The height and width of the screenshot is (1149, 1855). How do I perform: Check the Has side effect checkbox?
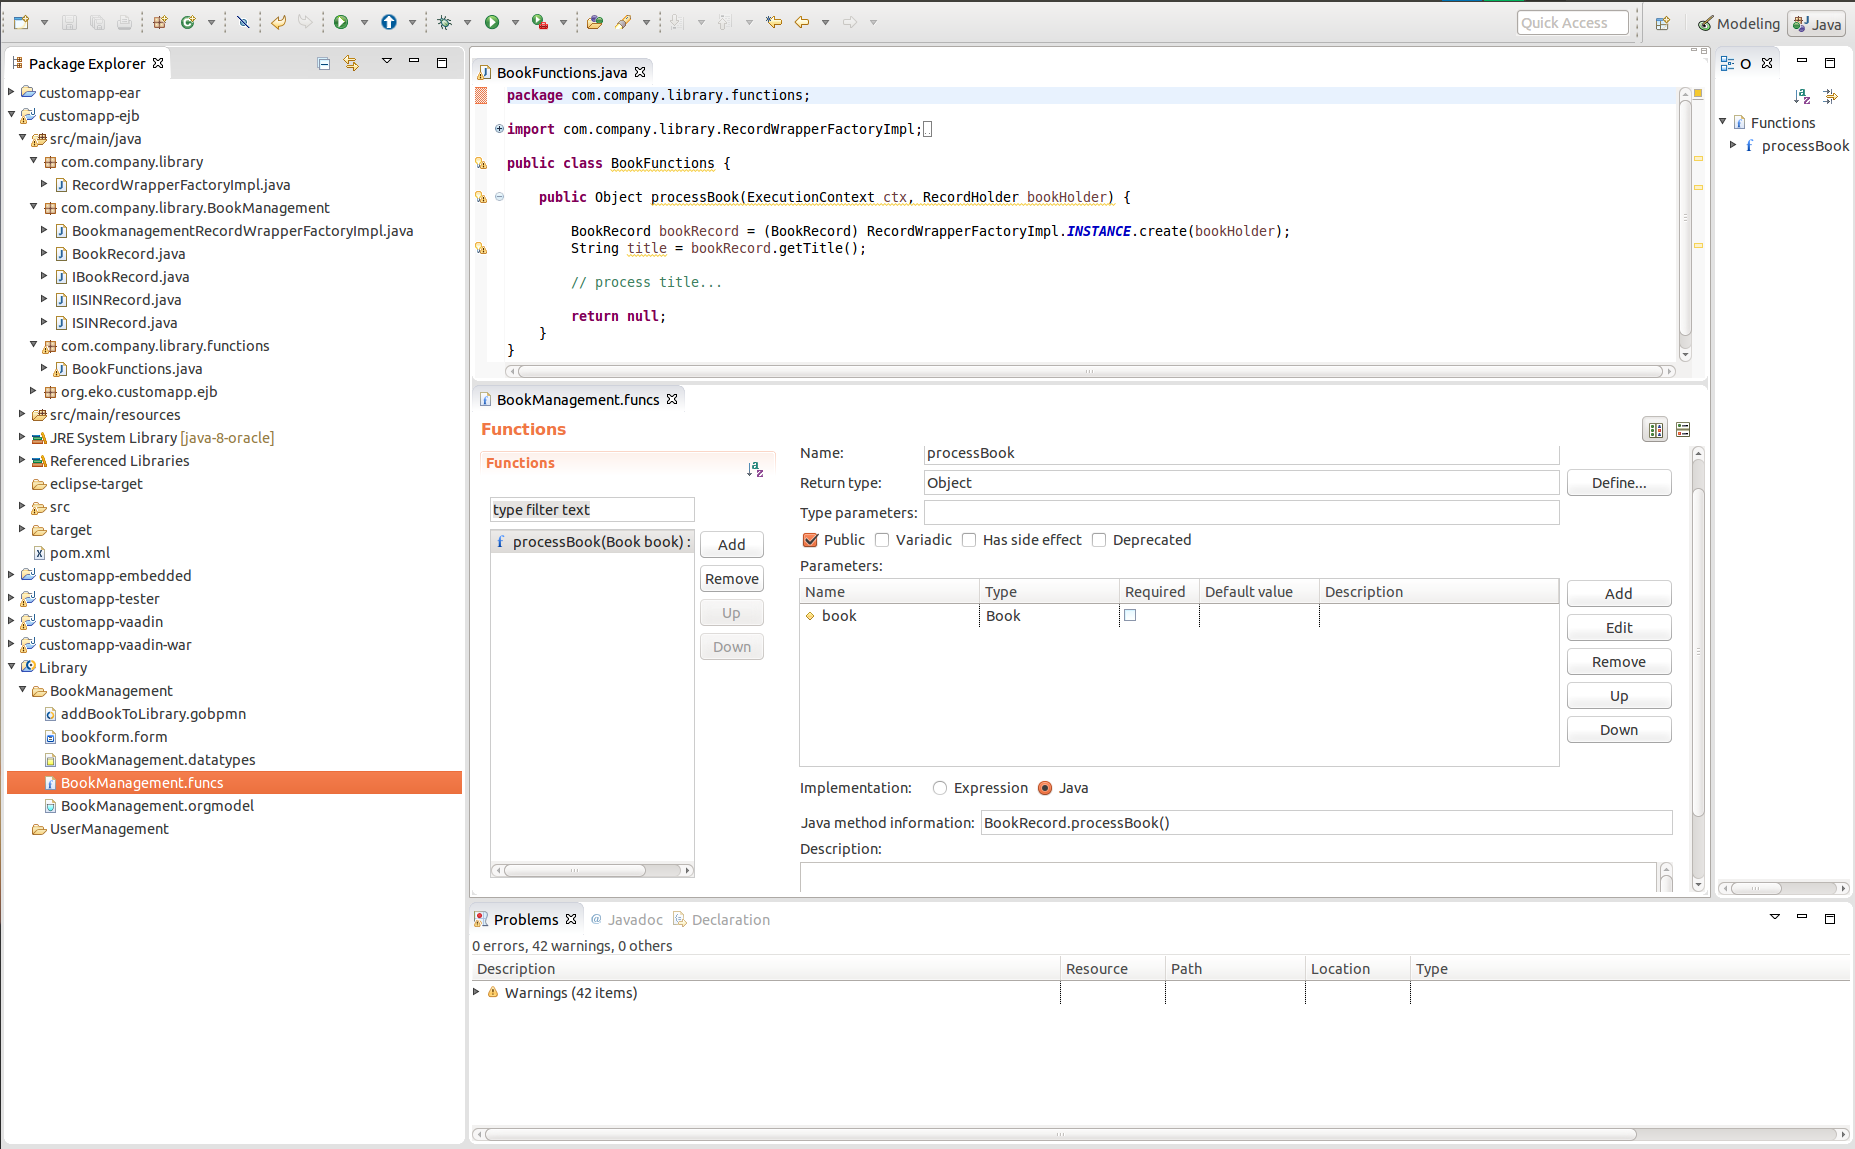pos(969,540)
